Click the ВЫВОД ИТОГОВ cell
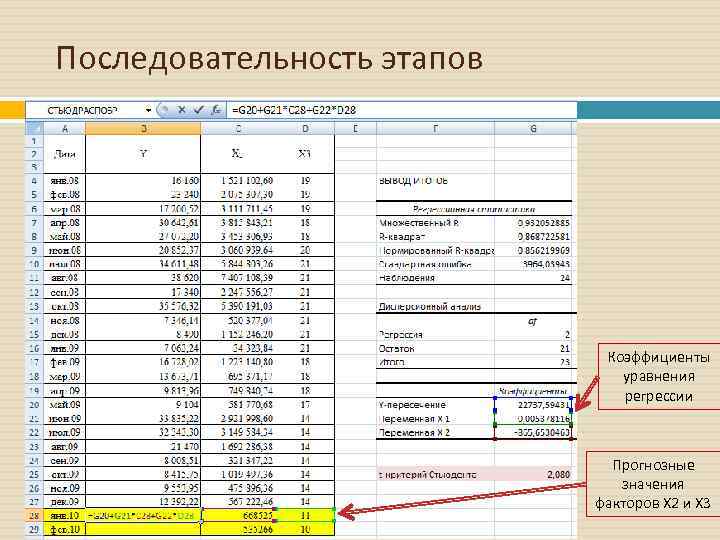The height and width of the screenshot is (540, 720). [435, 180]
